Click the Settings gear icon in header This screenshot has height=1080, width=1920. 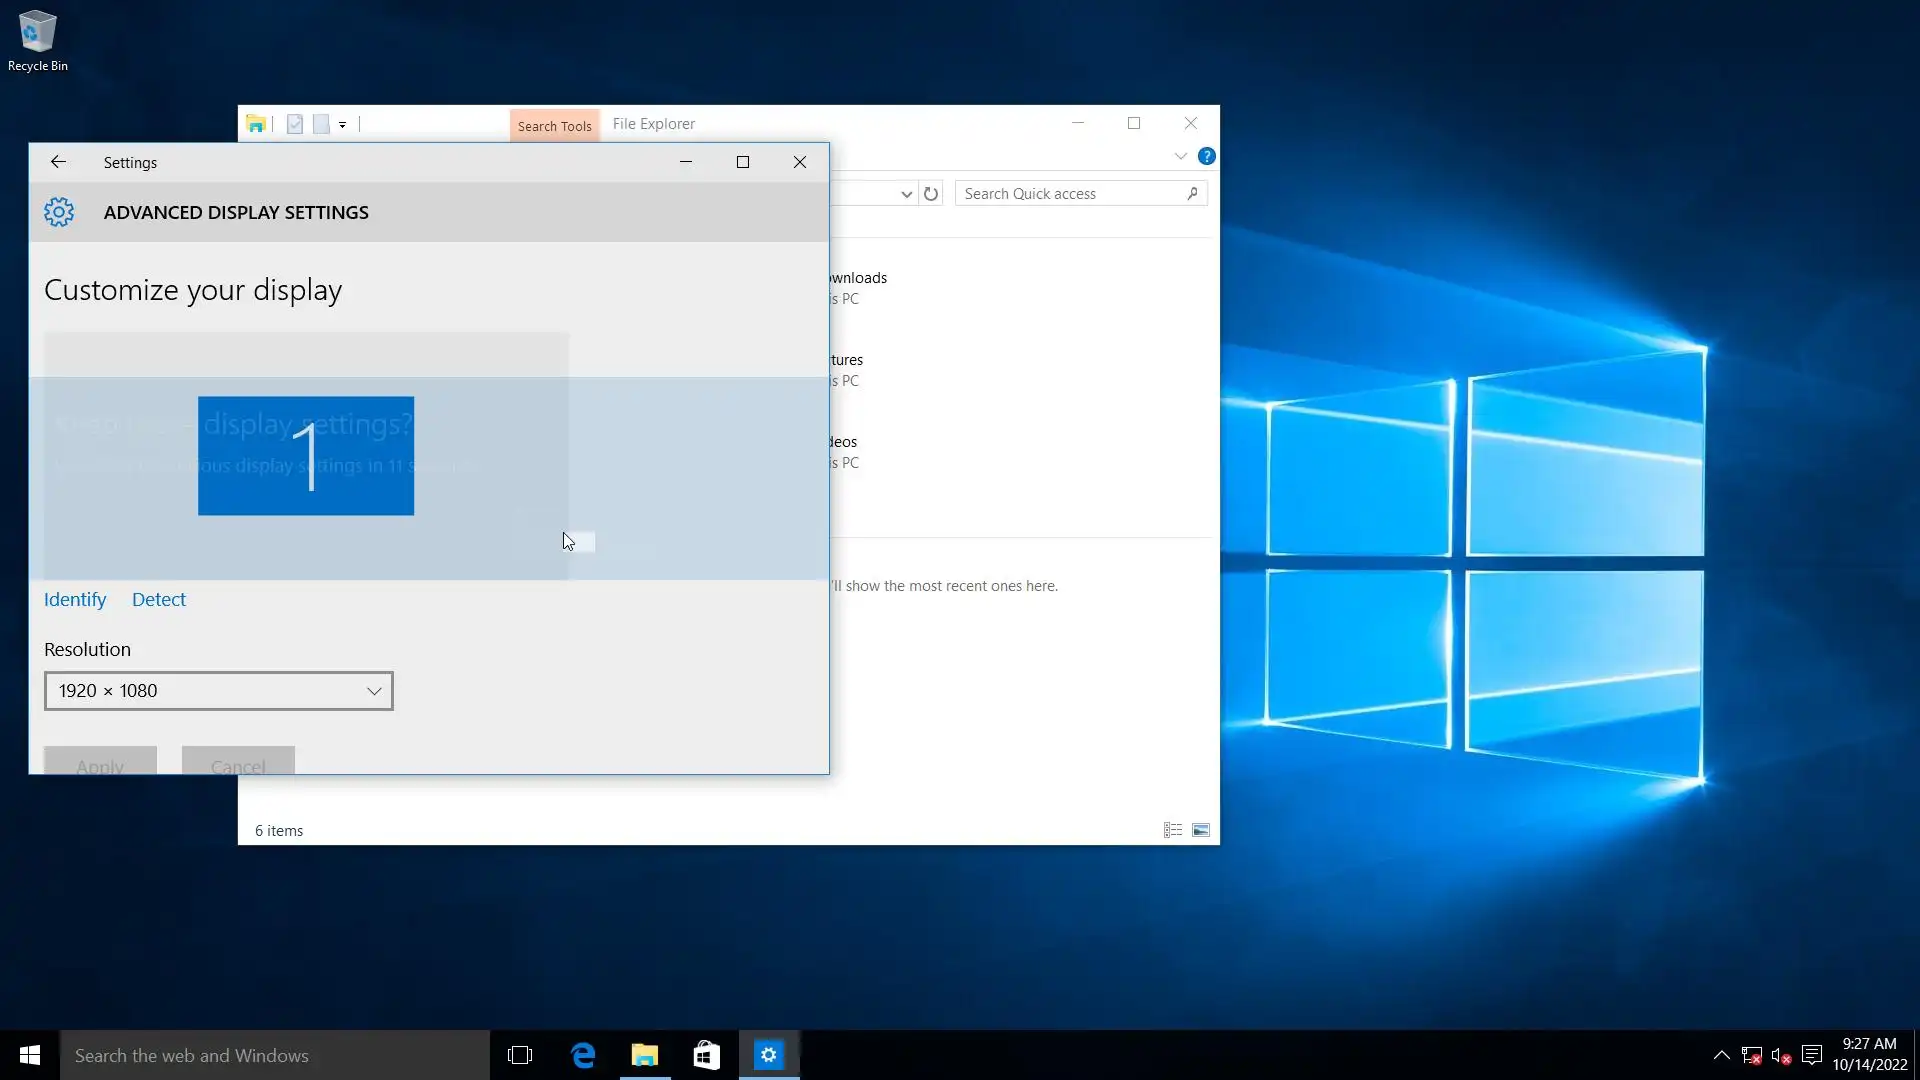pos(59,212)
